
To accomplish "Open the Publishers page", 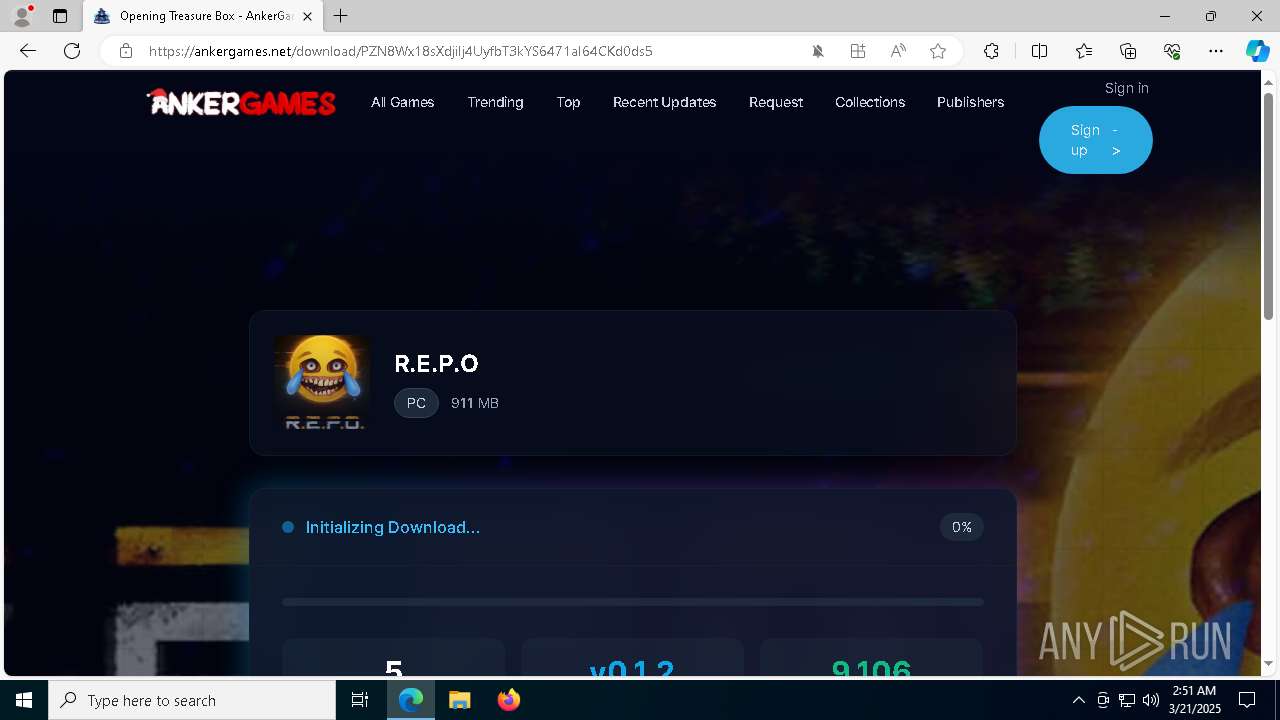I will click(x=970, y=102).
